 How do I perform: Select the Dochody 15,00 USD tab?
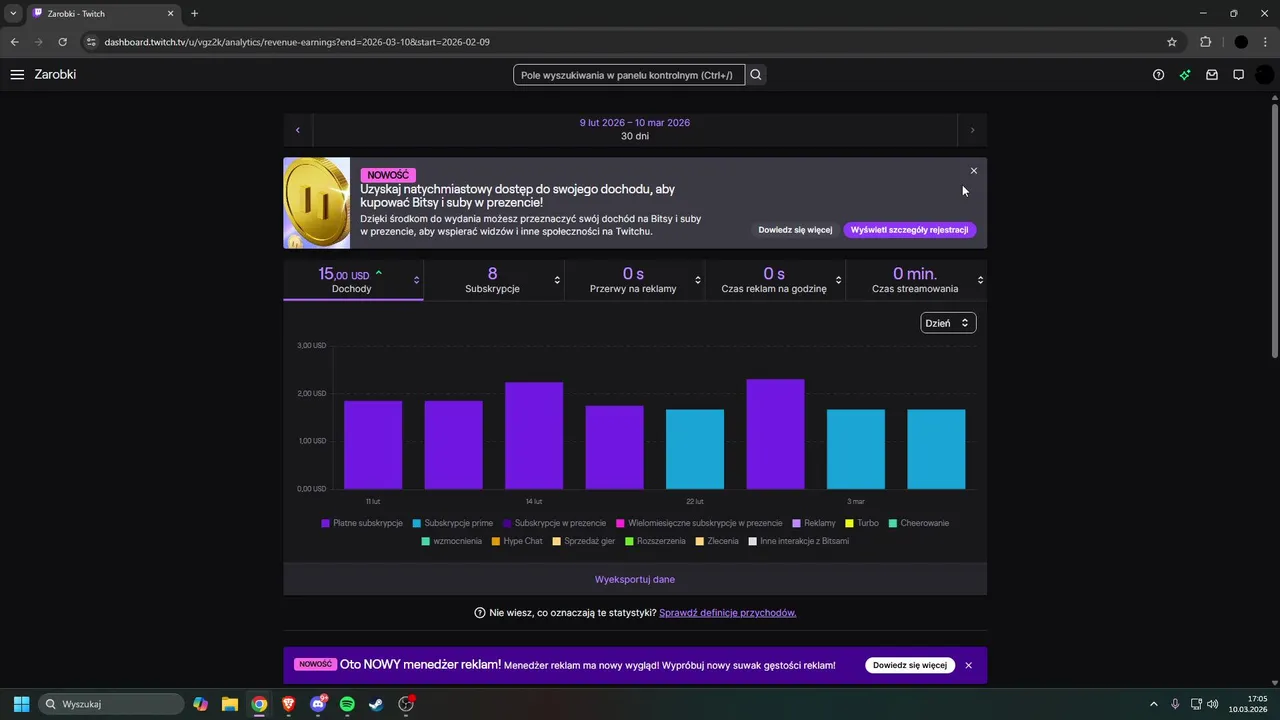(353, 280)
